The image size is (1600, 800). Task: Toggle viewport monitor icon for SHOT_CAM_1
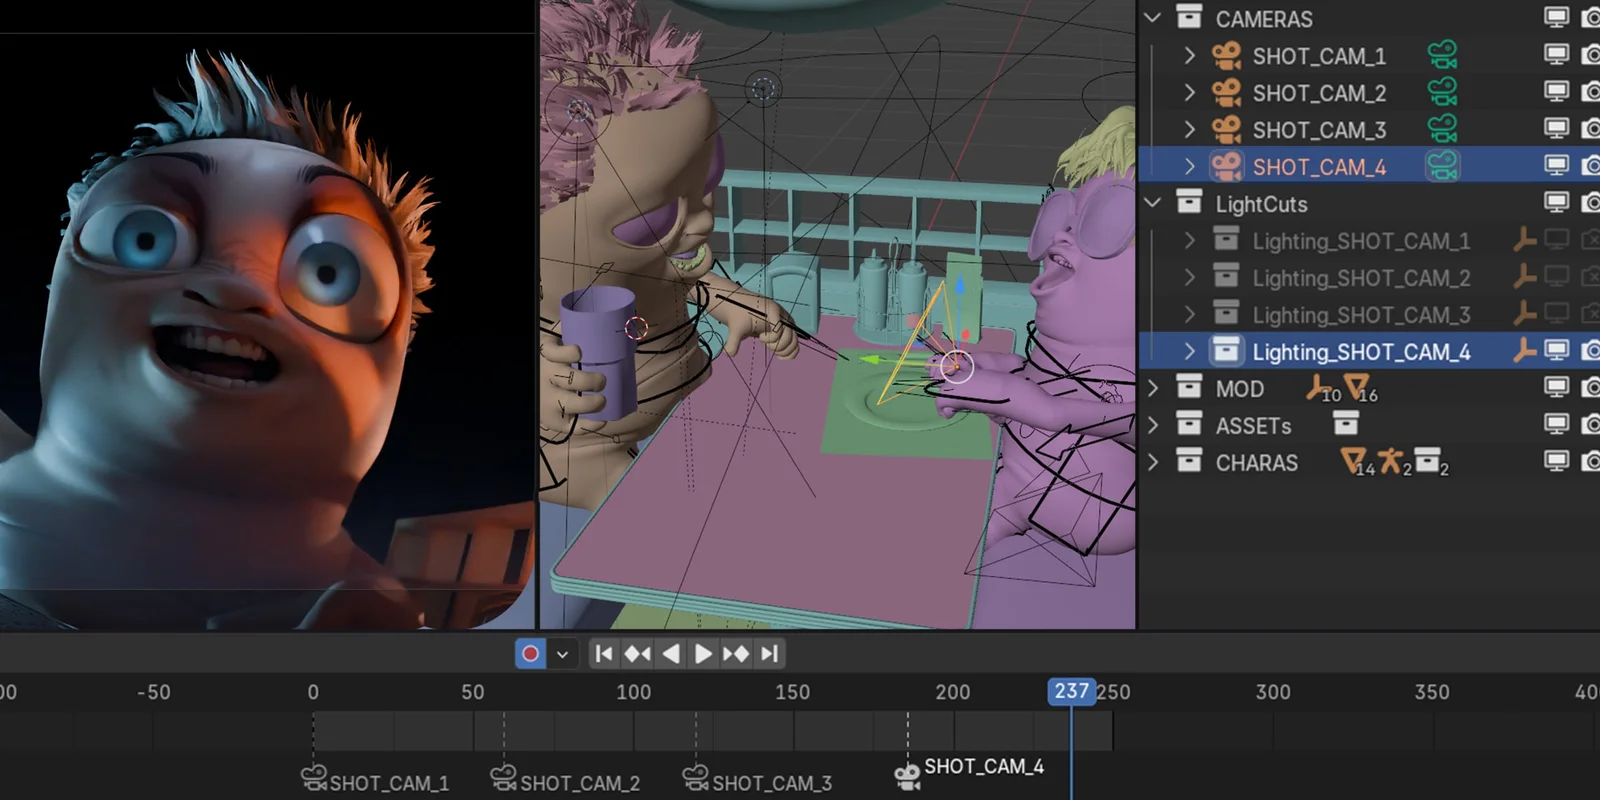[x=1556, y=54]
